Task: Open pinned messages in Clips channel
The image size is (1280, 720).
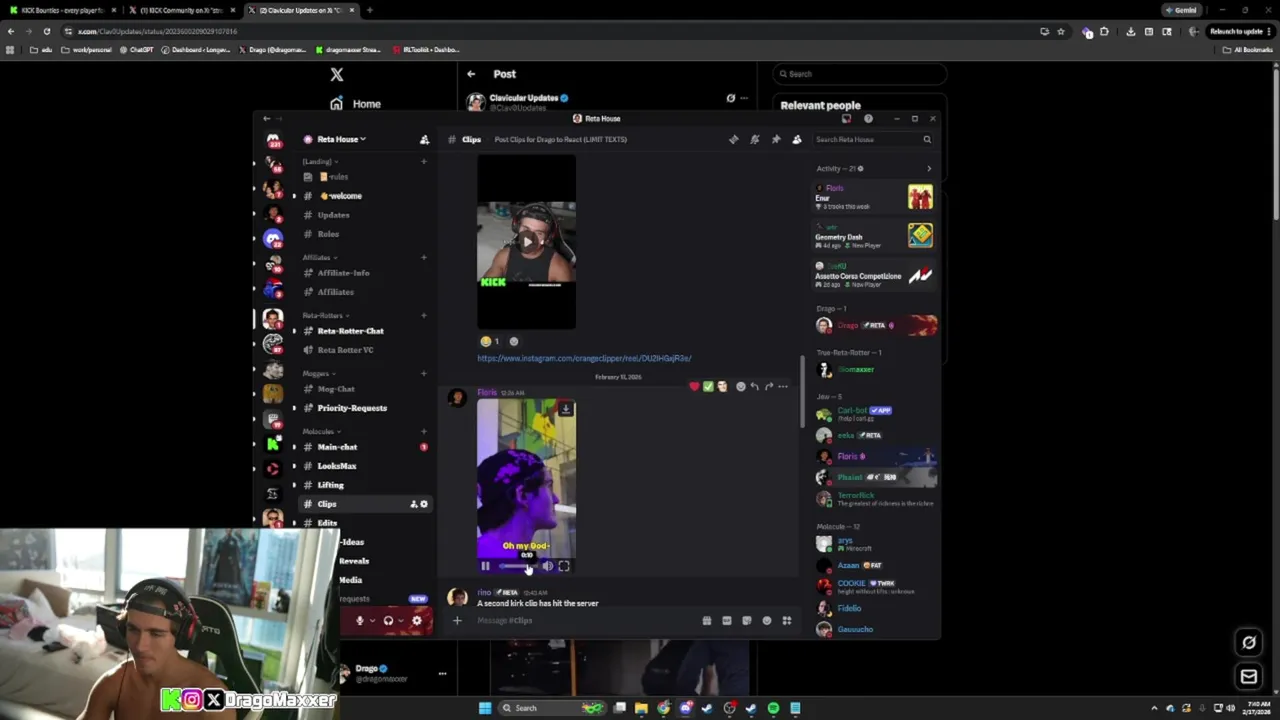Action: tap(776, 139)
